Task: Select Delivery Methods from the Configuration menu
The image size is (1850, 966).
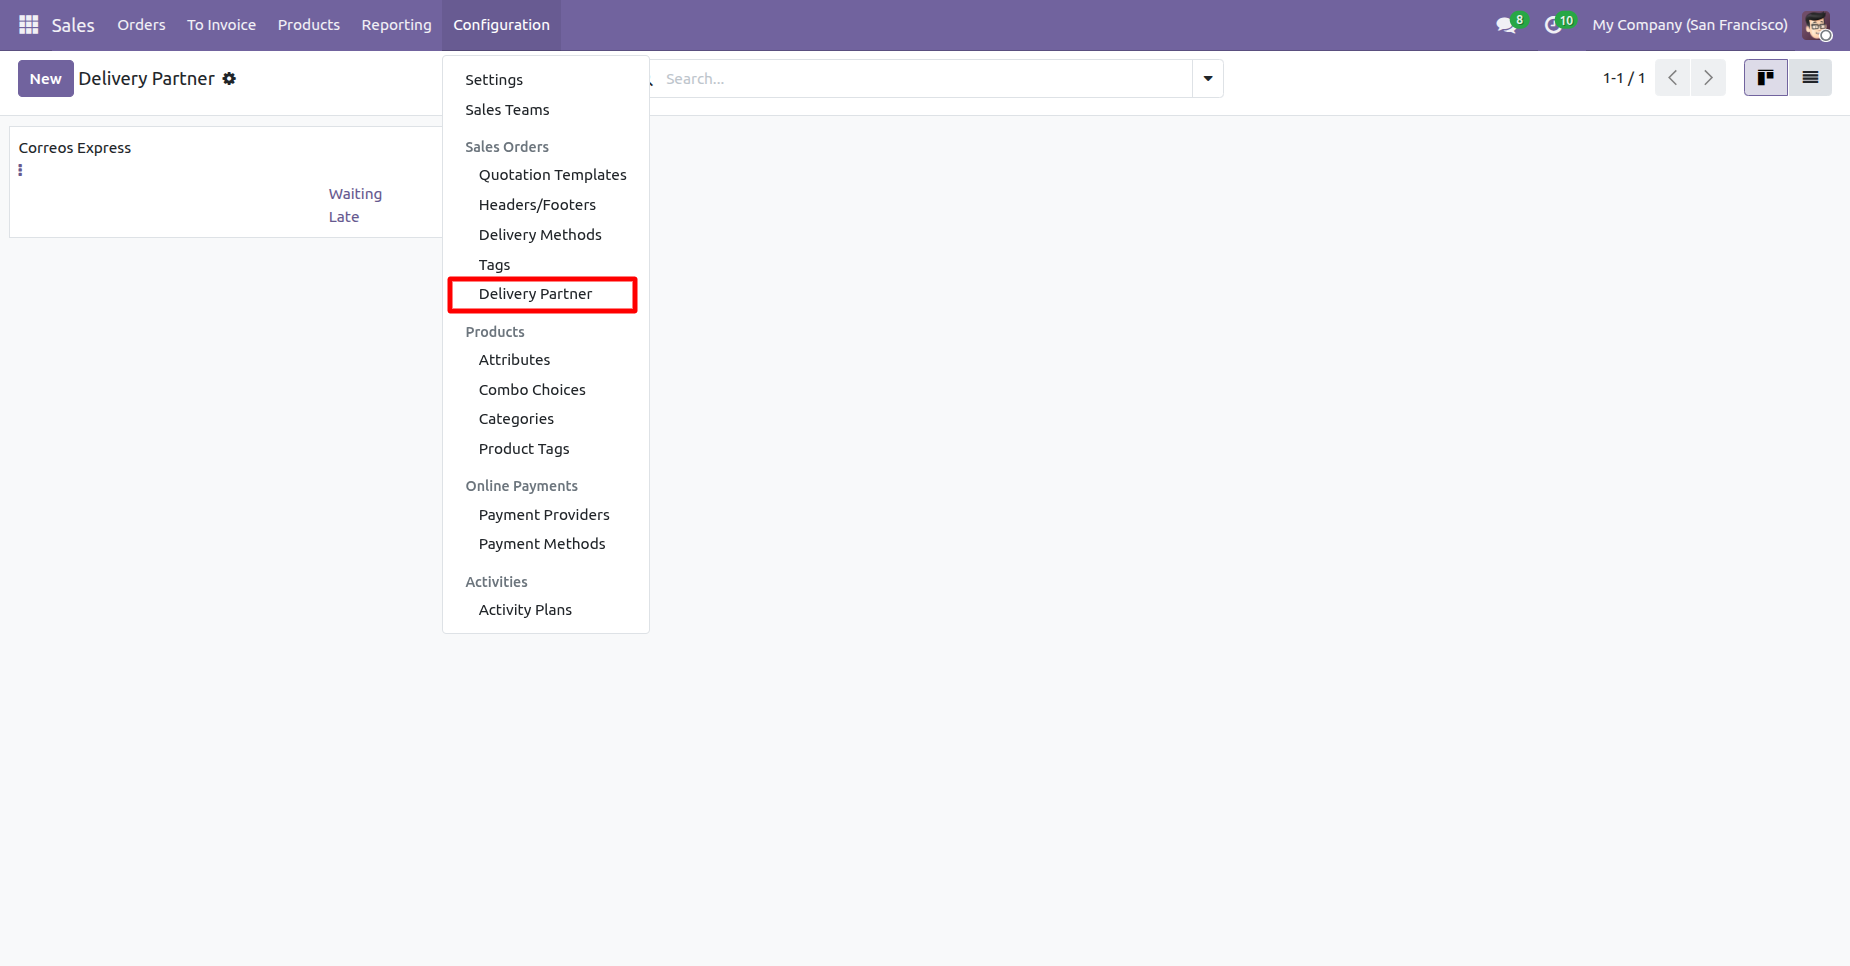Action: [540, 235]
